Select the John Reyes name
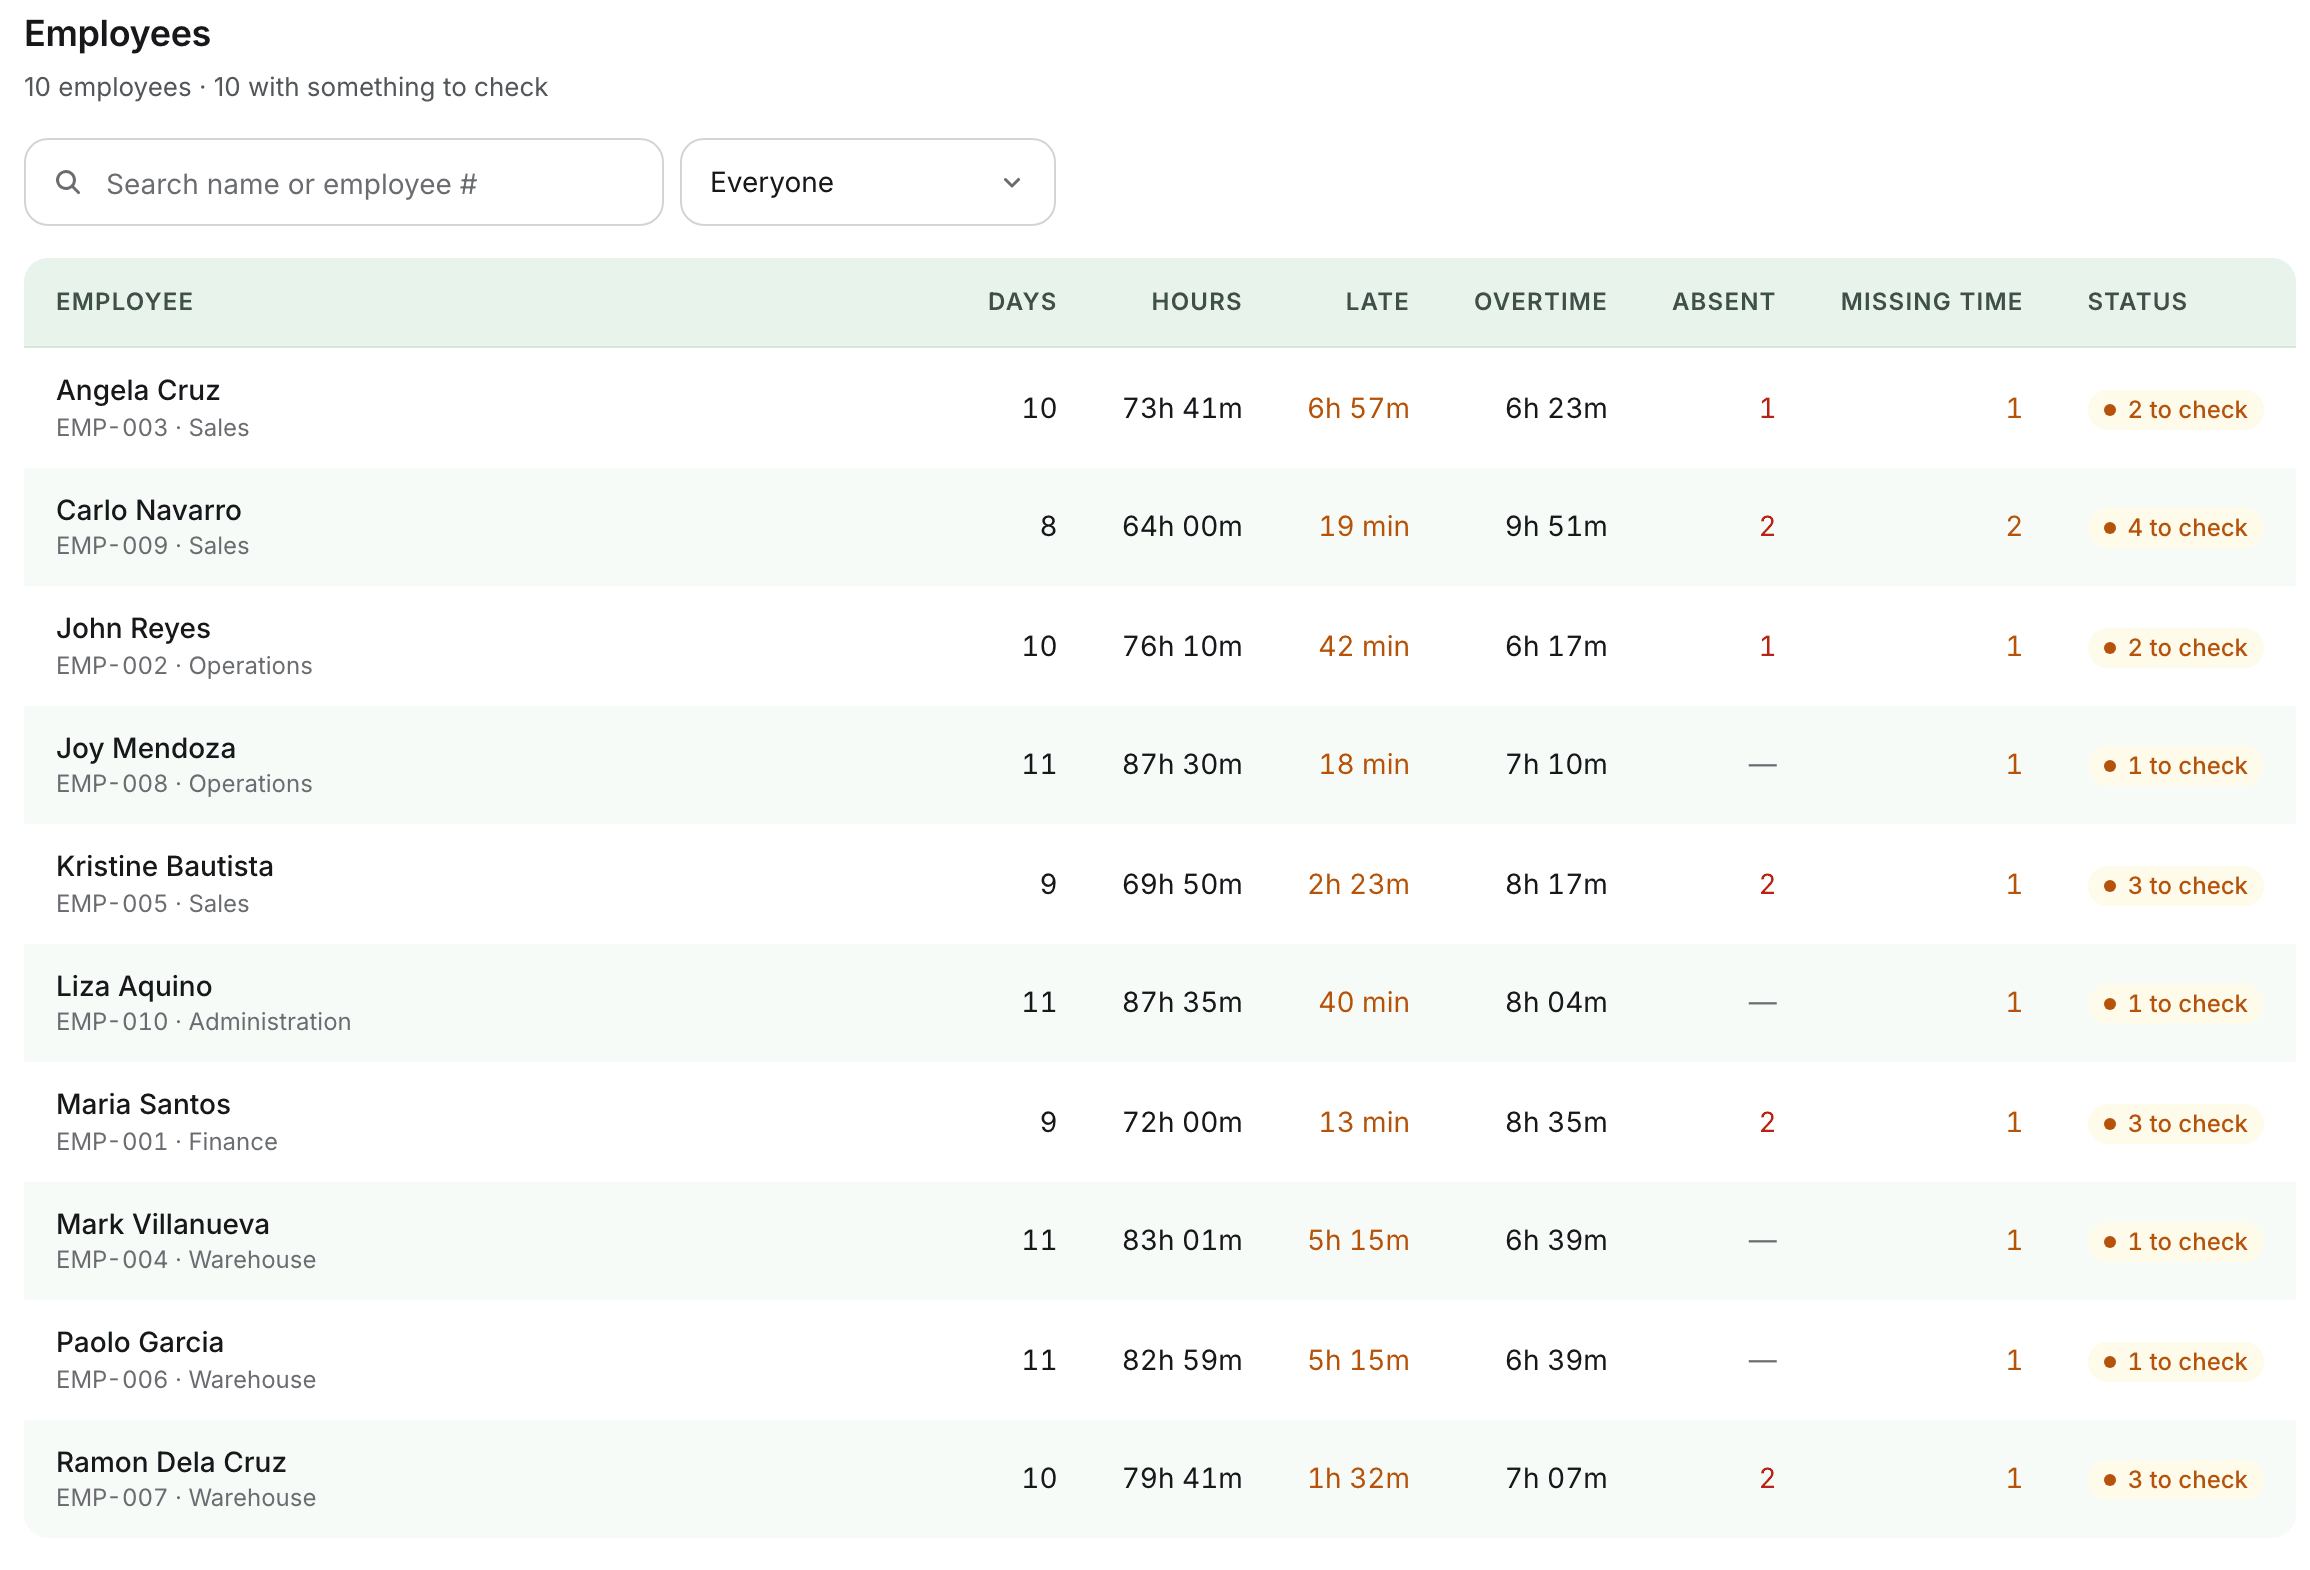 [x=133, y=628]
